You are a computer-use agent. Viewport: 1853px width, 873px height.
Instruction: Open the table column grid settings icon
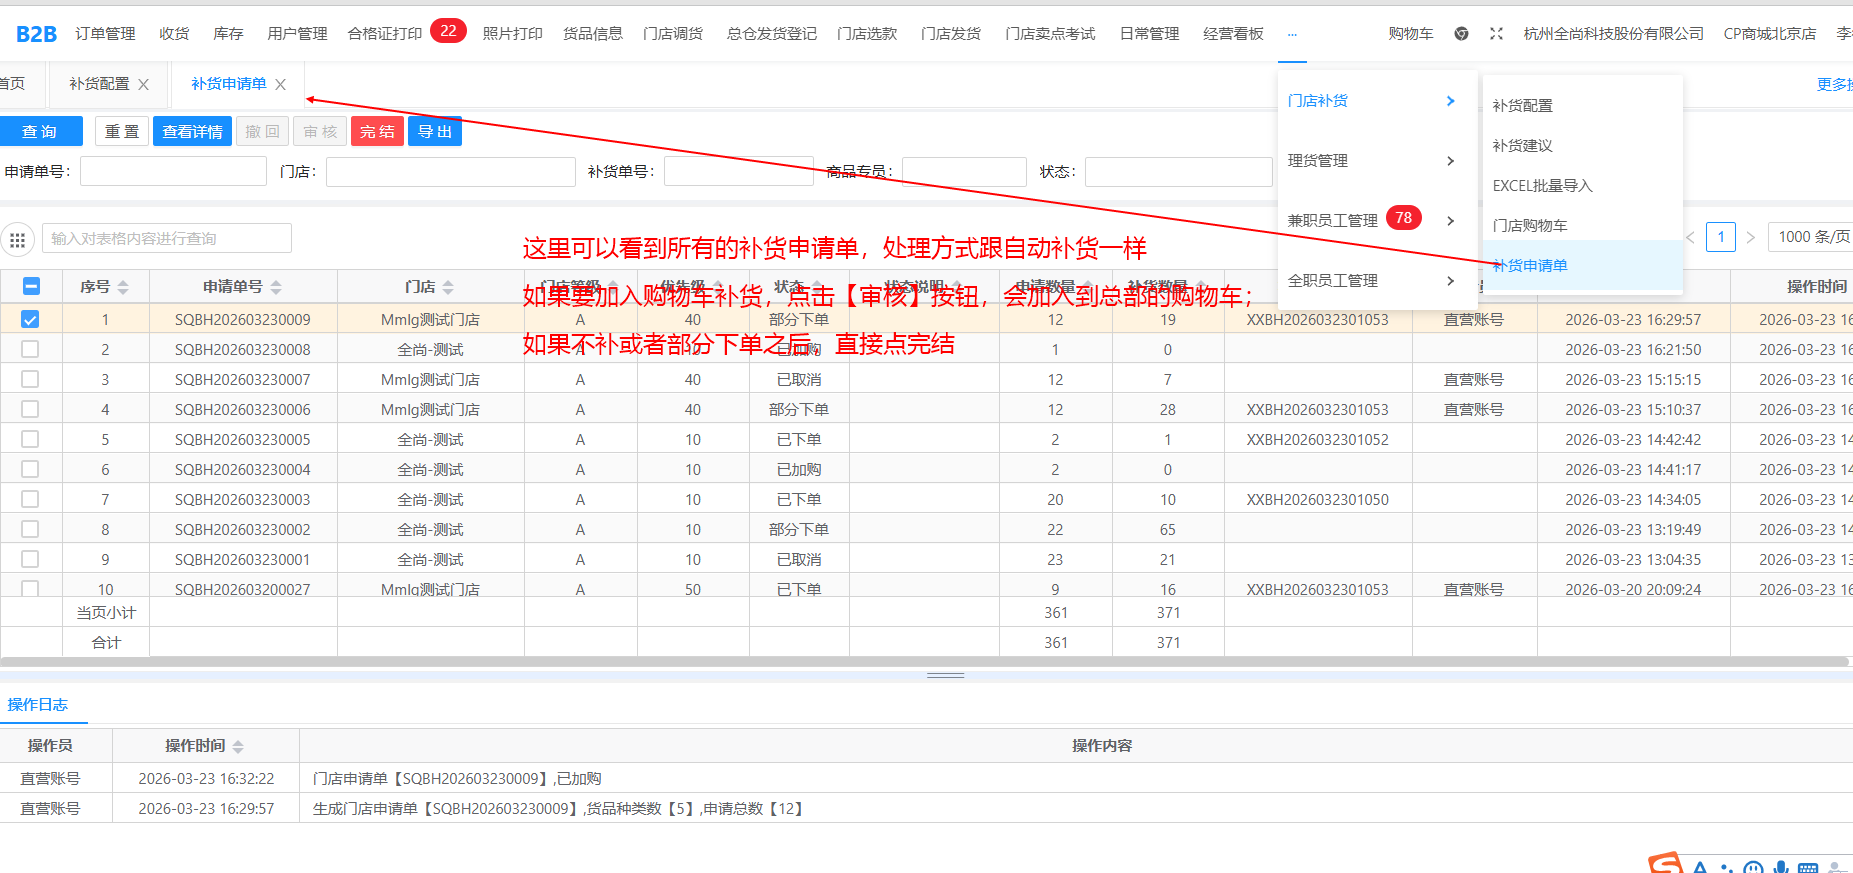(17, 240)
